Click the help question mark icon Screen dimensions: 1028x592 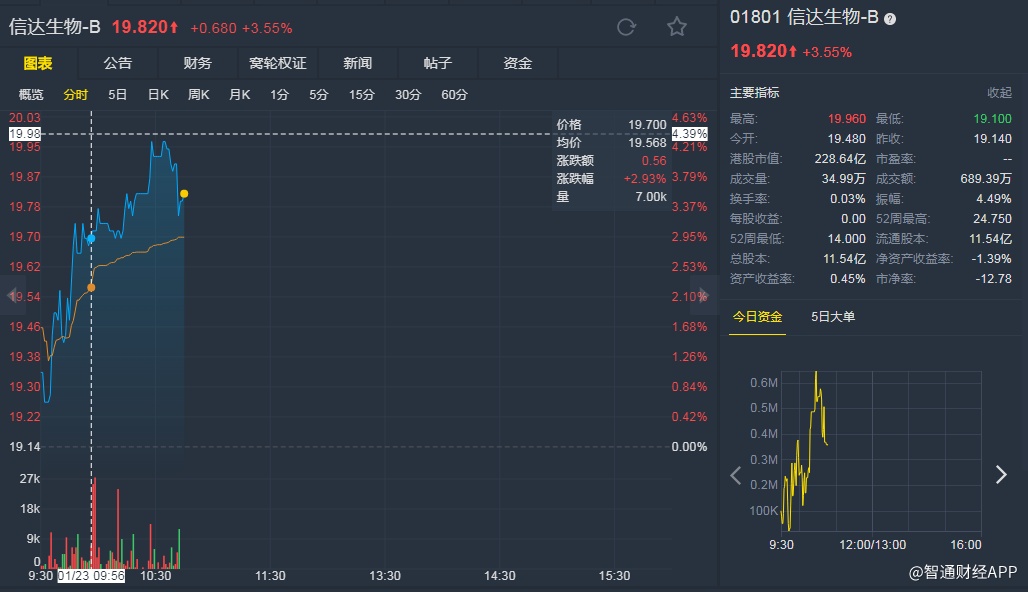pyautogui.click(x=890, y=19)
